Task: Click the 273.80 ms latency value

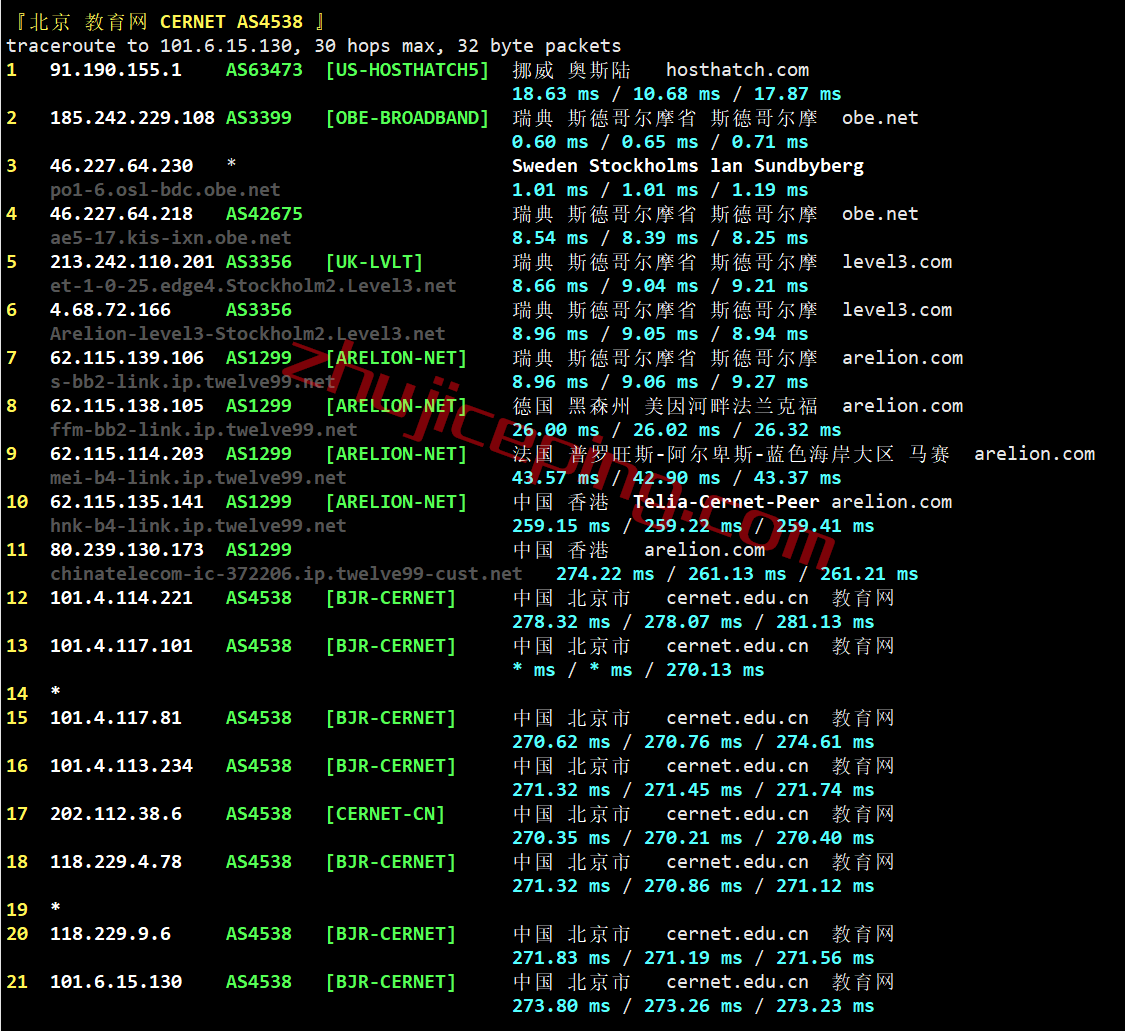Action: [x=561, y=1007]
